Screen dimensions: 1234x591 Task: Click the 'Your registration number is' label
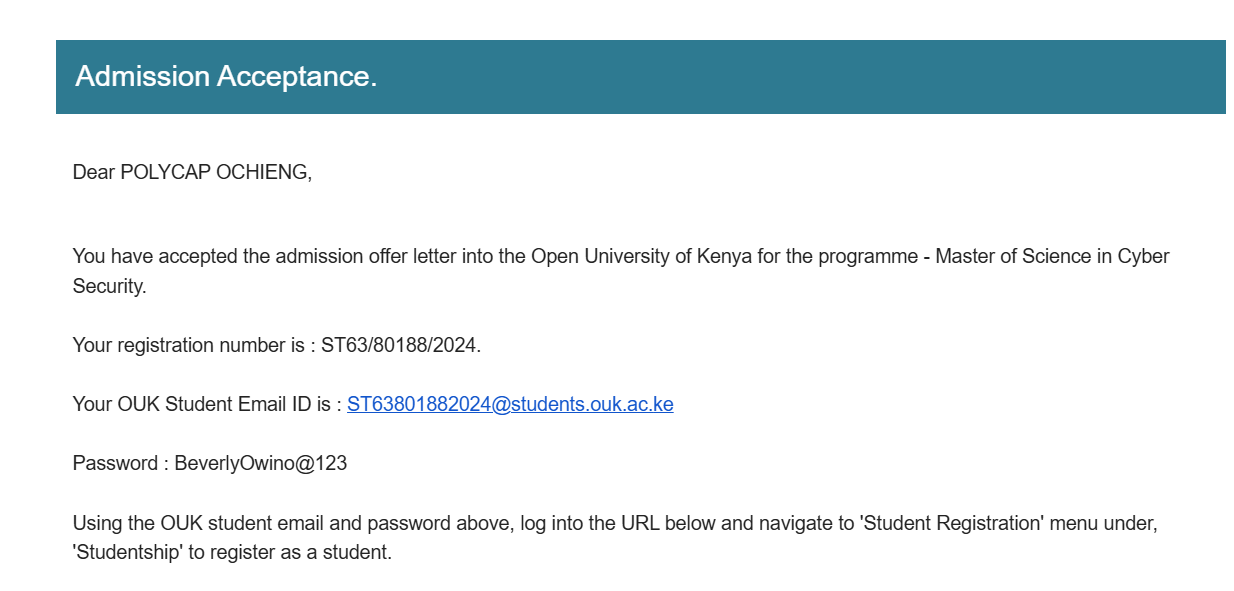187,346
